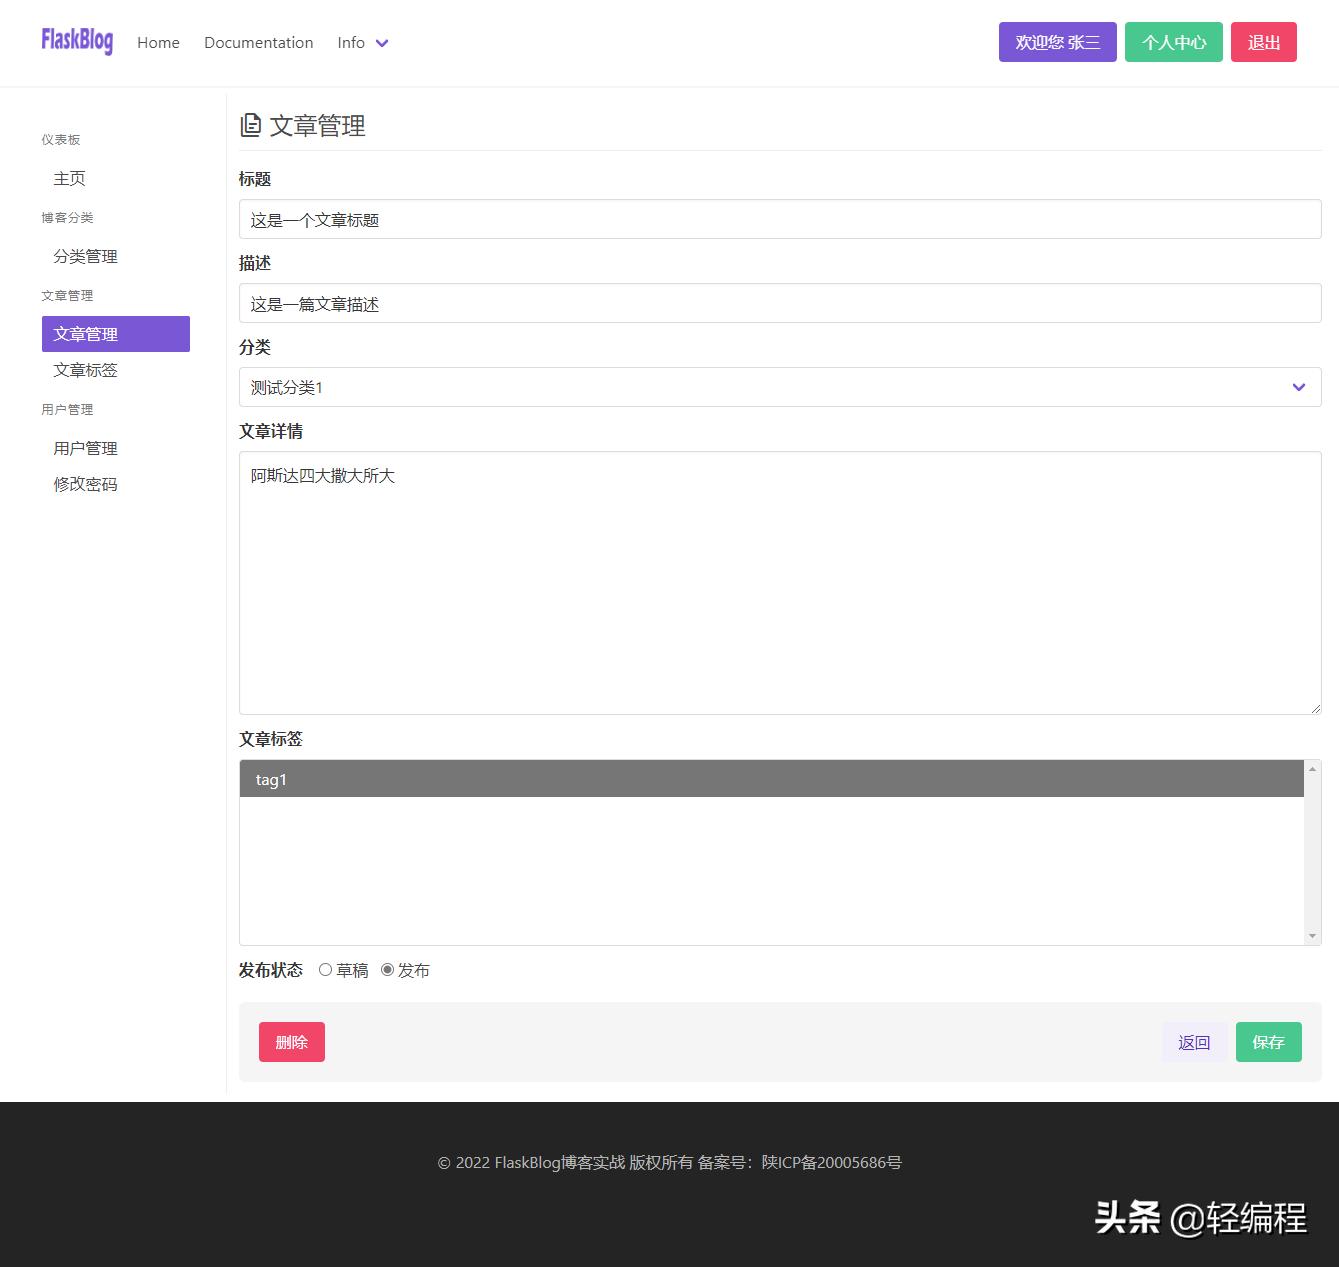Click the 保存 save button
Image resolution: width=1339 pixels, height=1267 pixels.
point(1268,1041)
